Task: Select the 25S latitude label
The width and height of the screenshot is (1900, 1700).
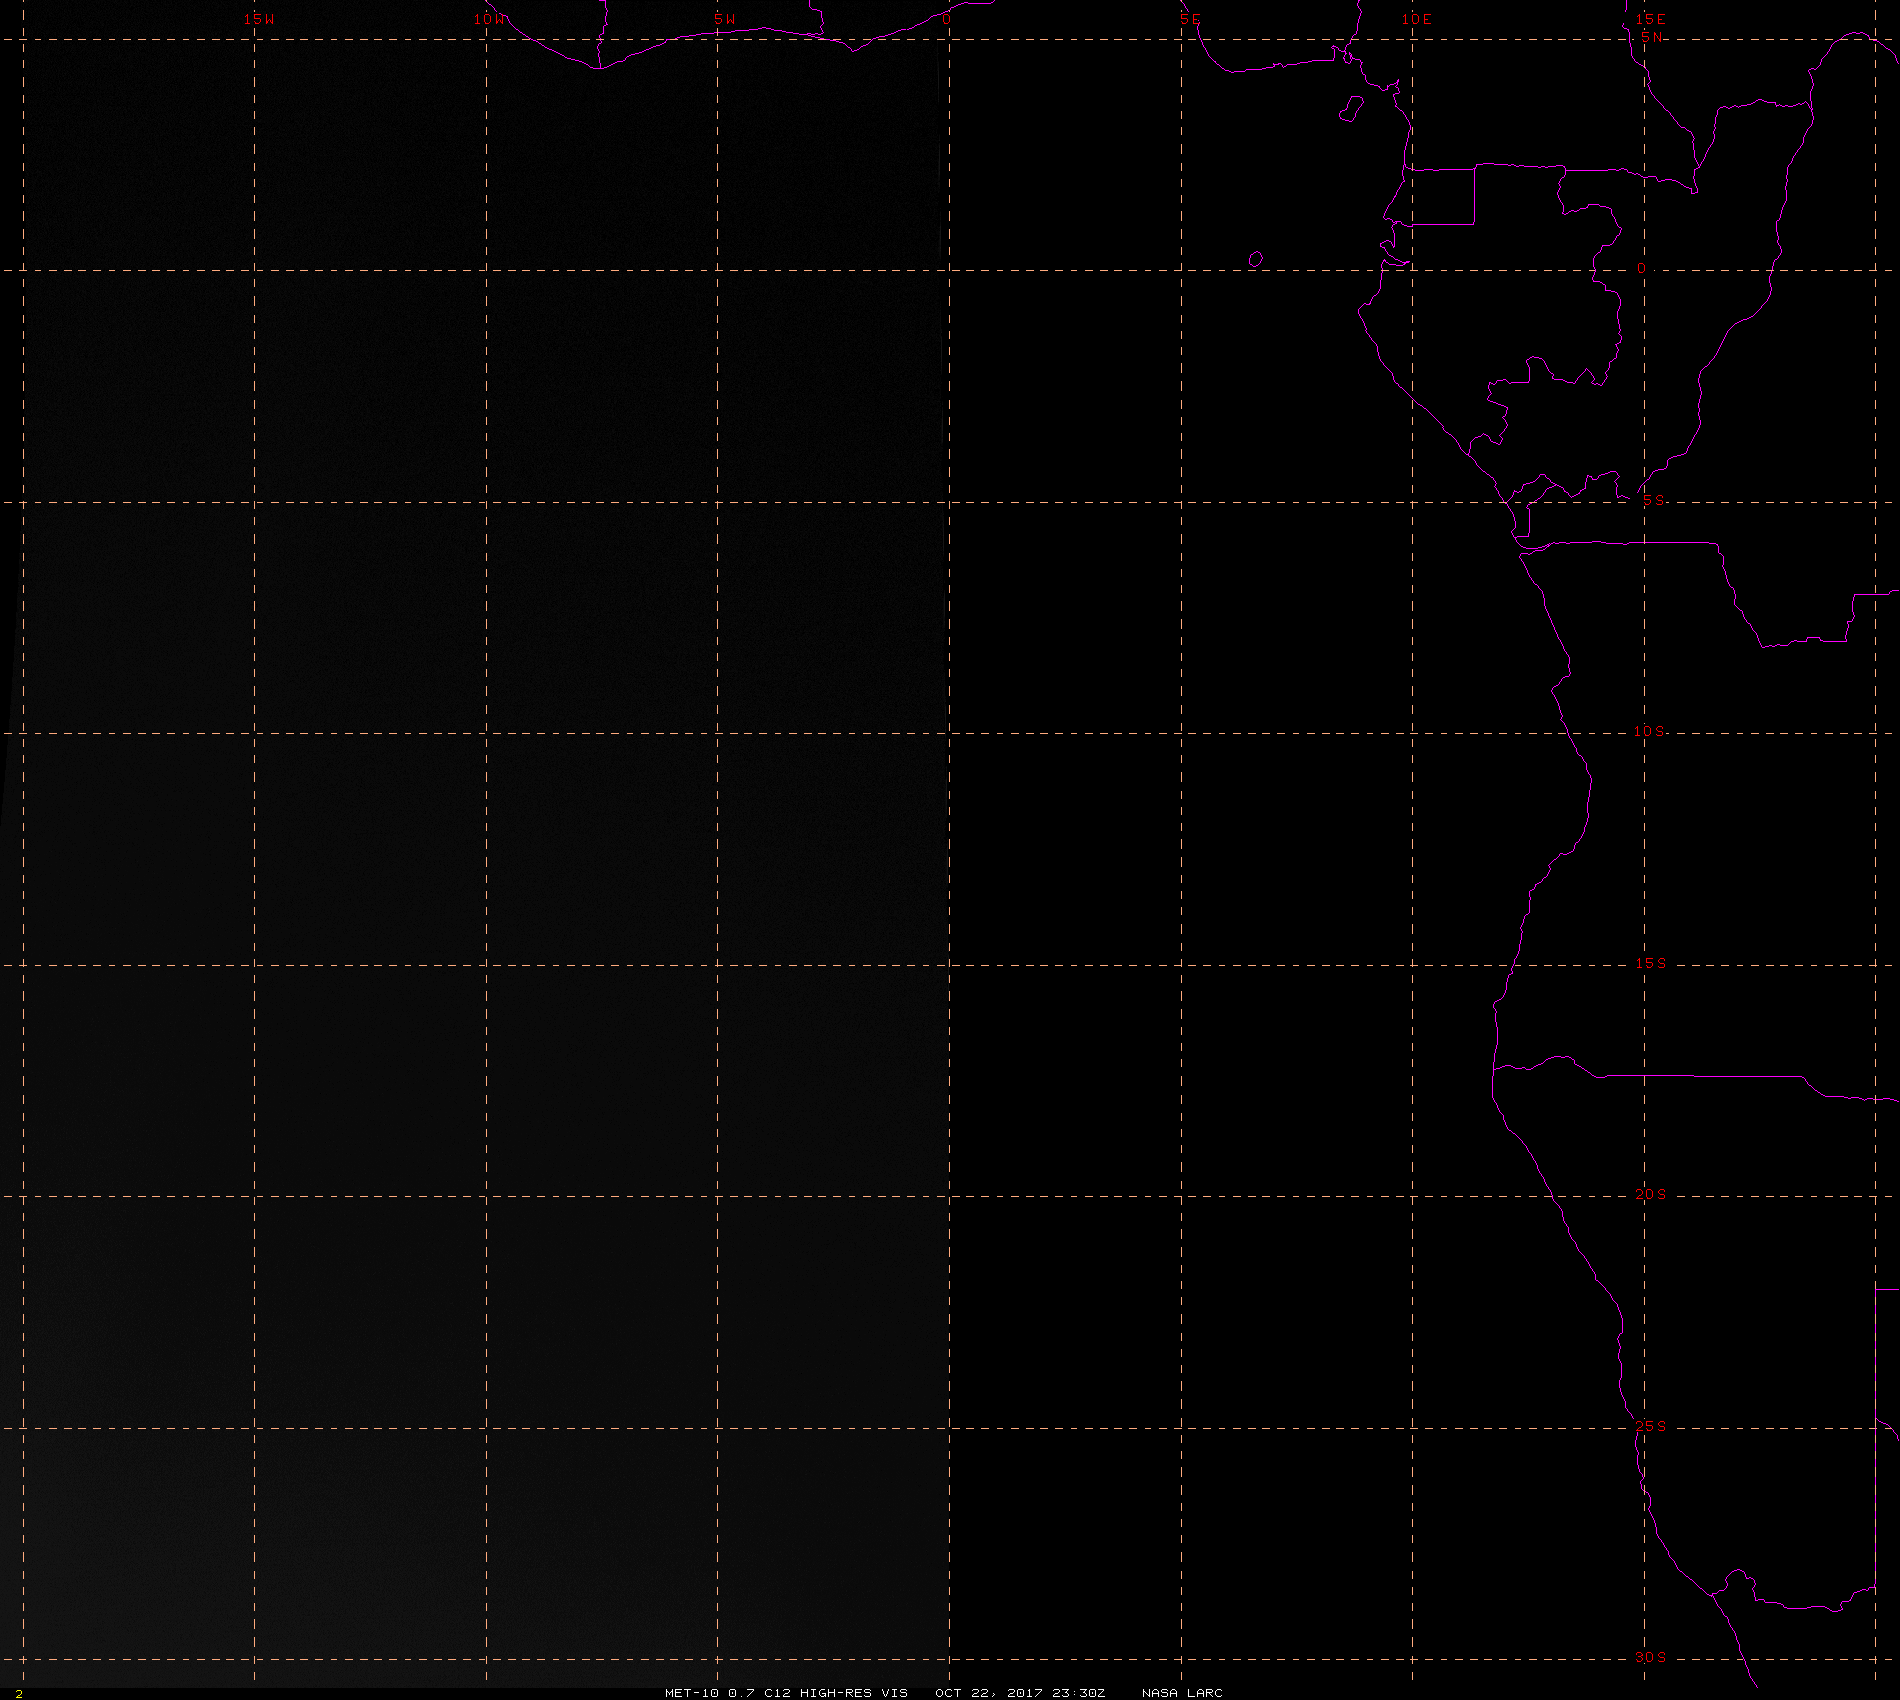Action: click(x=1651, y=1426)
